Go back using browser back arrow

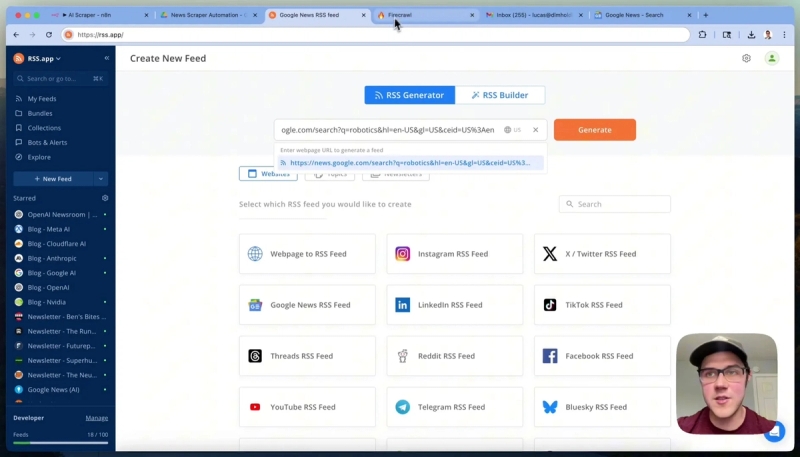[x=16, y=35]
